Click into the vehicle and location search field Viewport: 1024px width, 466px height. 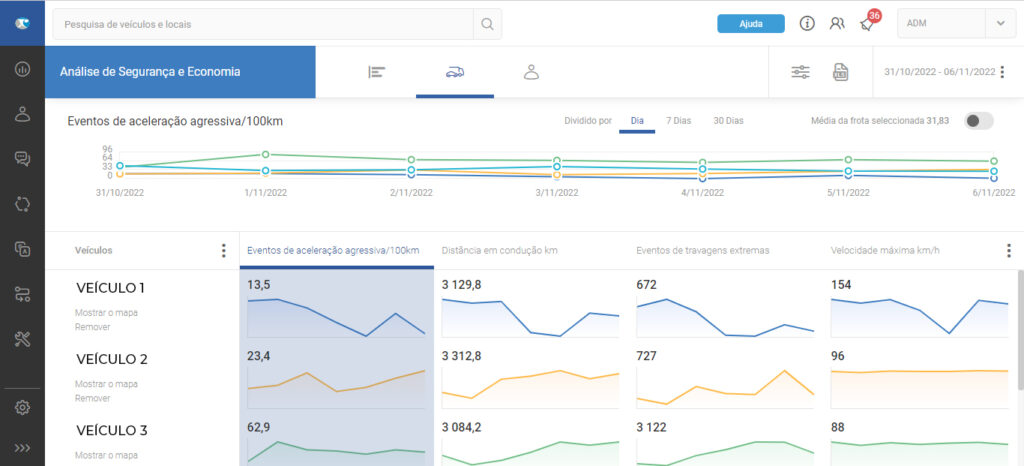tap(263, 24)
